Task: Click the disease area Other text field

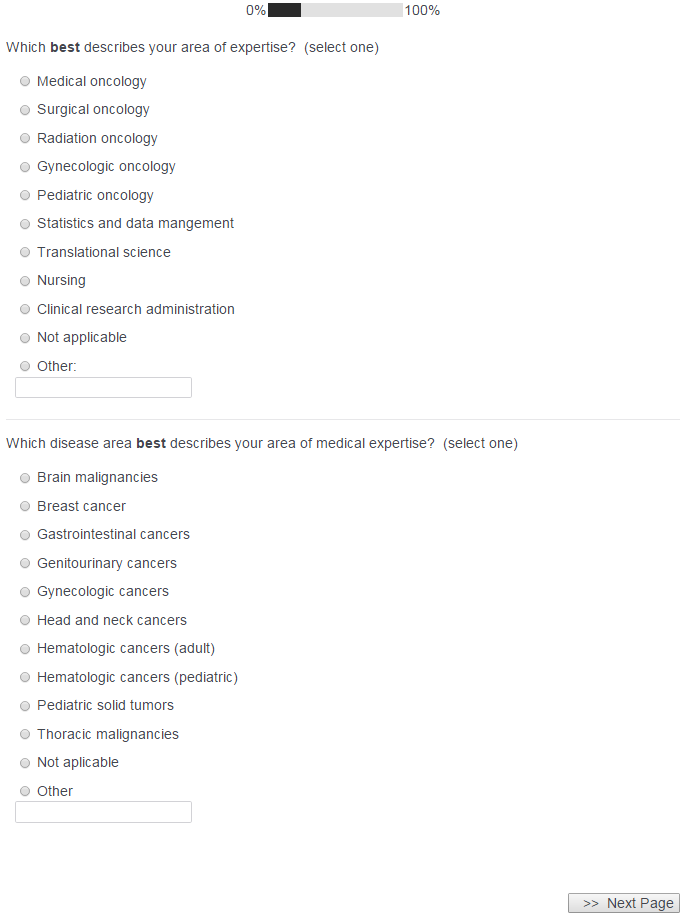Action: (x=103, y=812)
